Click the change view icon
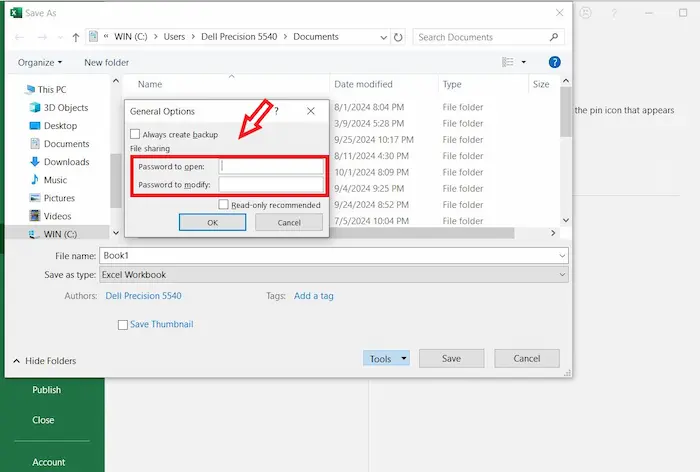The width and height of the screenshot is (700, 472). click(508, 62)
